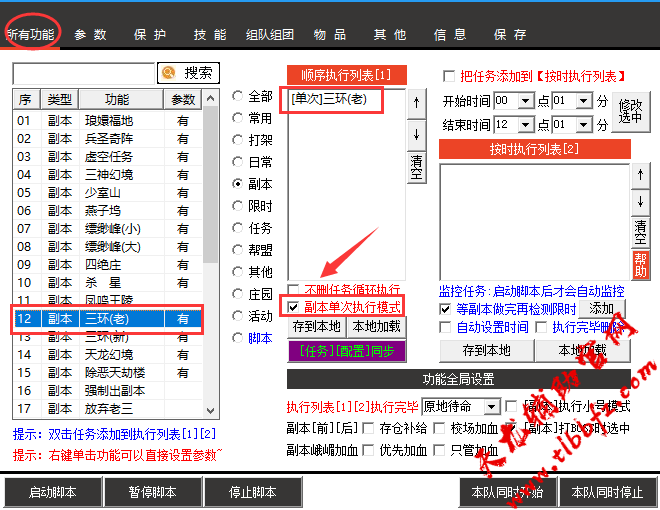
Task: Choose the 日常 radio option
Action: (237, 162)
